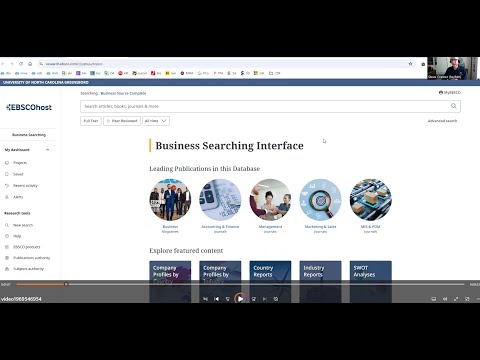The width and height of the screenshot is (480, 360).
Task: Click the previous track button in the player
Action: click(x=216, y=299)
